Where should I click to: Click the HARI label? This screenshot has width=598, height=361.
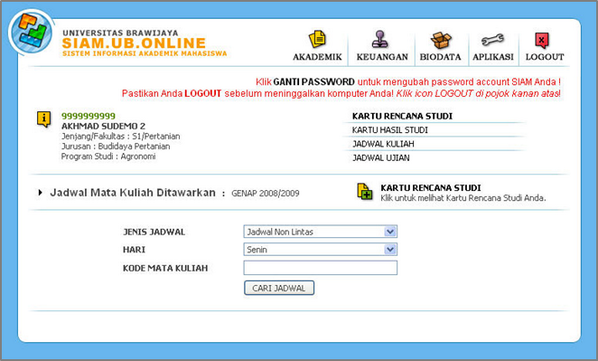click(134, 250)
